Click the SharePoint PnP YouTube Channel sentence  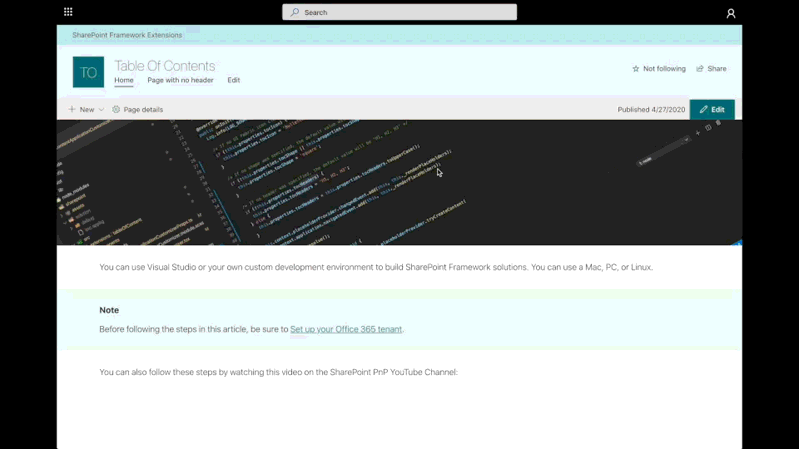coord(278,372)
